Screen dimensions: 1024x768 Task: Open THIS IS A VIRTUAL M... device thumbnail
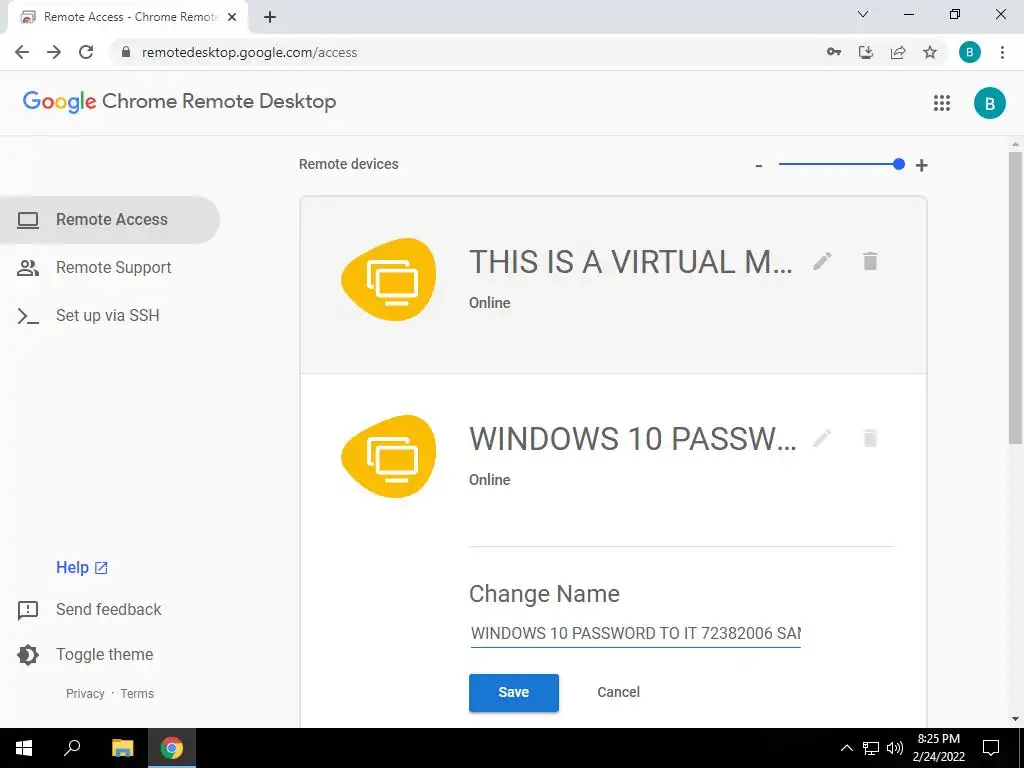[389, 280]
